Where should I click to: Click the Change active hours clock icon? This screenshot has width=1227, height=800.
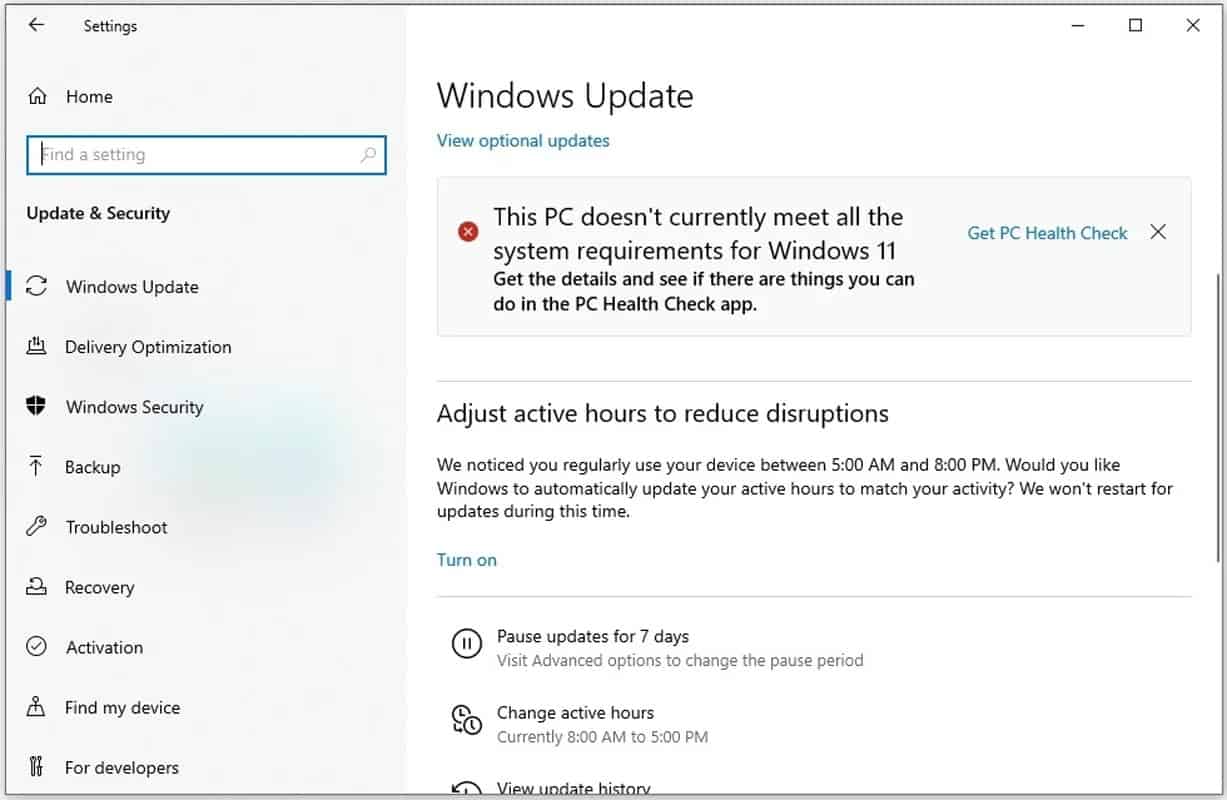click(466, 721)
